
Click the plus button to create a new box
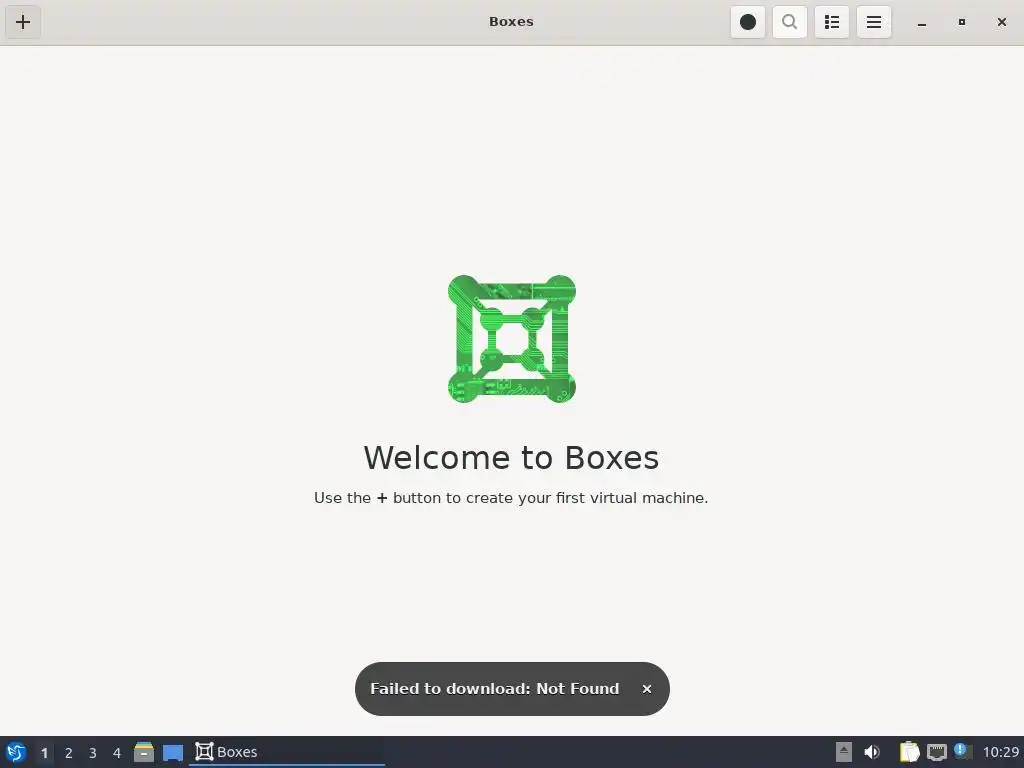(x=23, y=22)
